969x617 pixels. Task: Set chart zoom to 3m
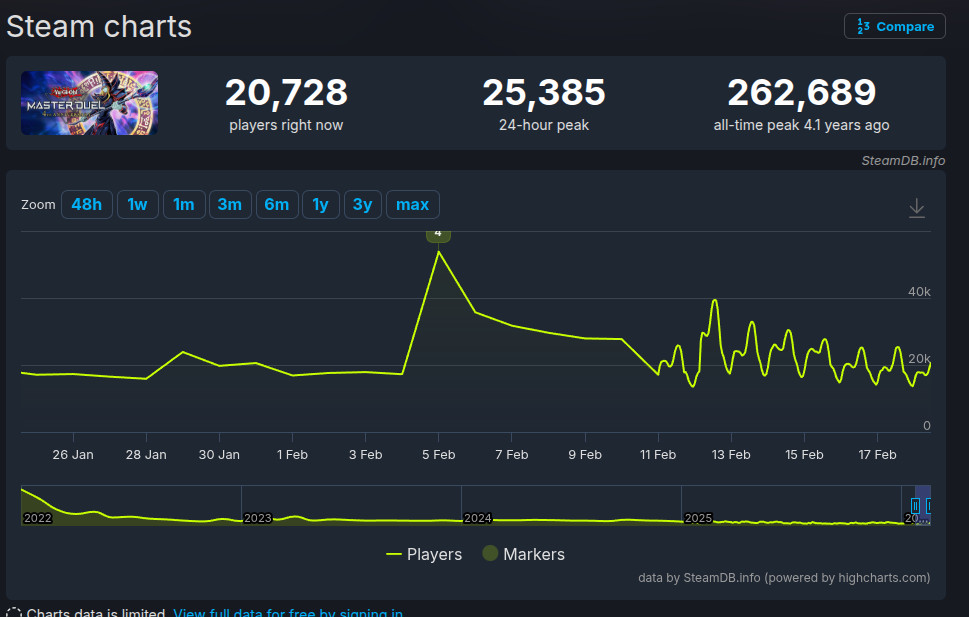230,205
